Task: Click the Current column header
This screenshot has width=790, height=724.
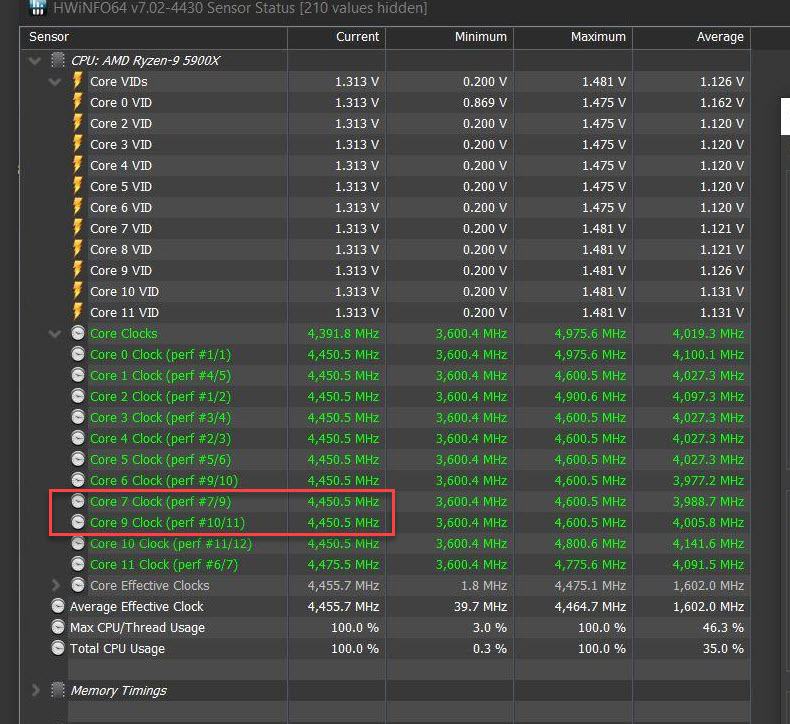Action: tap(336, 37)
